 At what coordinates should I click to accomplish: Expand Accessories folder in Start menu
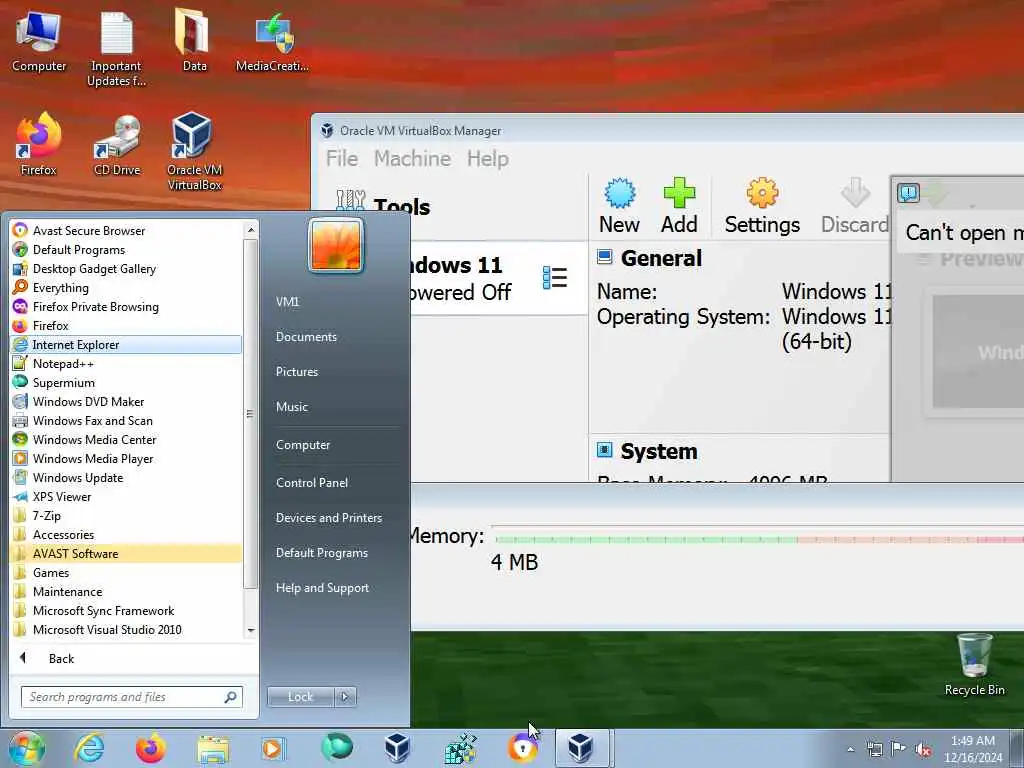125,535
